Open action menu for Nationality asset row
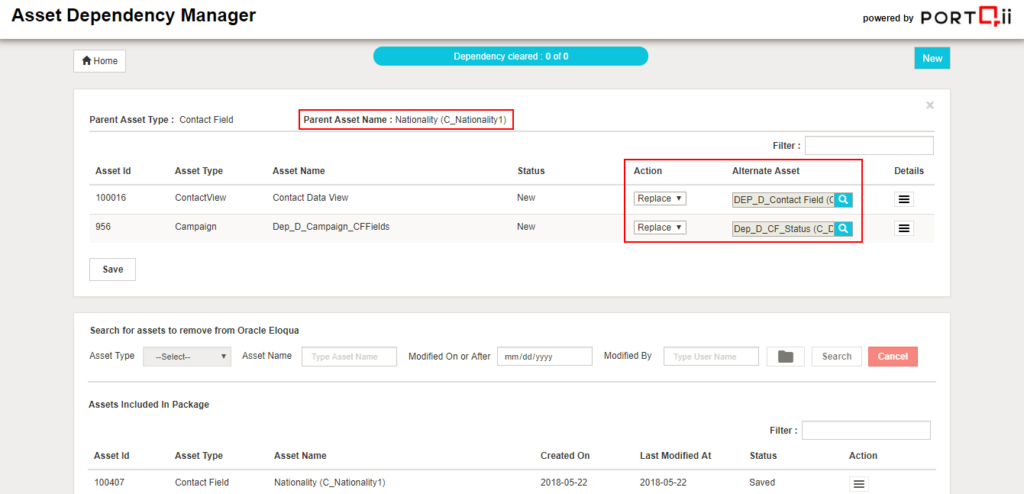Screen dimensions: 1024x494 [859, 483]
